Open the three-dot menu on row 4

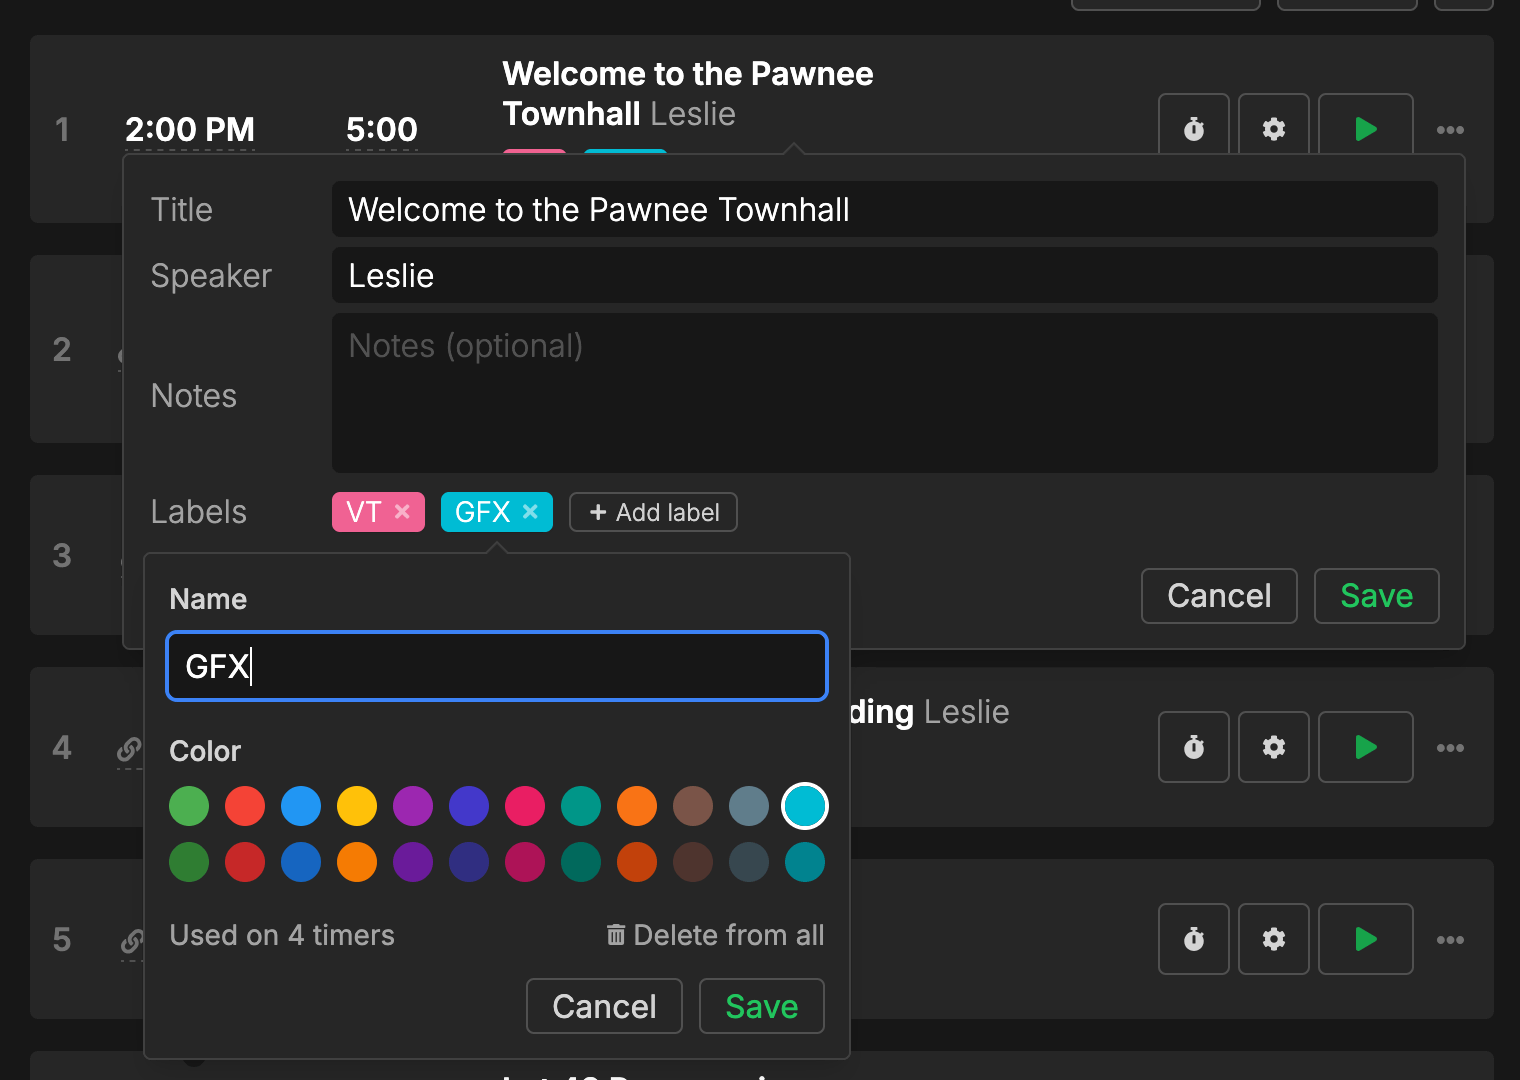click(1450, 747)
